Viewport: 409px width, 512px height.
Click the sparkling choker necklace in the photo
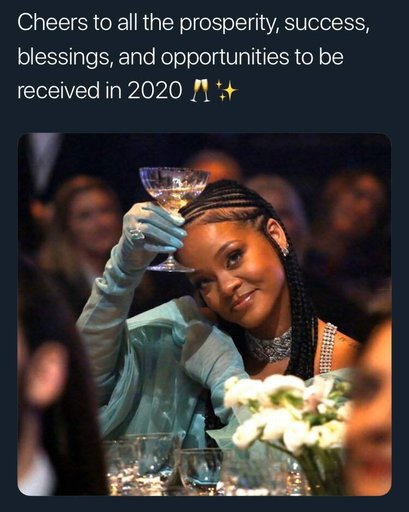[x=270, y=346]
